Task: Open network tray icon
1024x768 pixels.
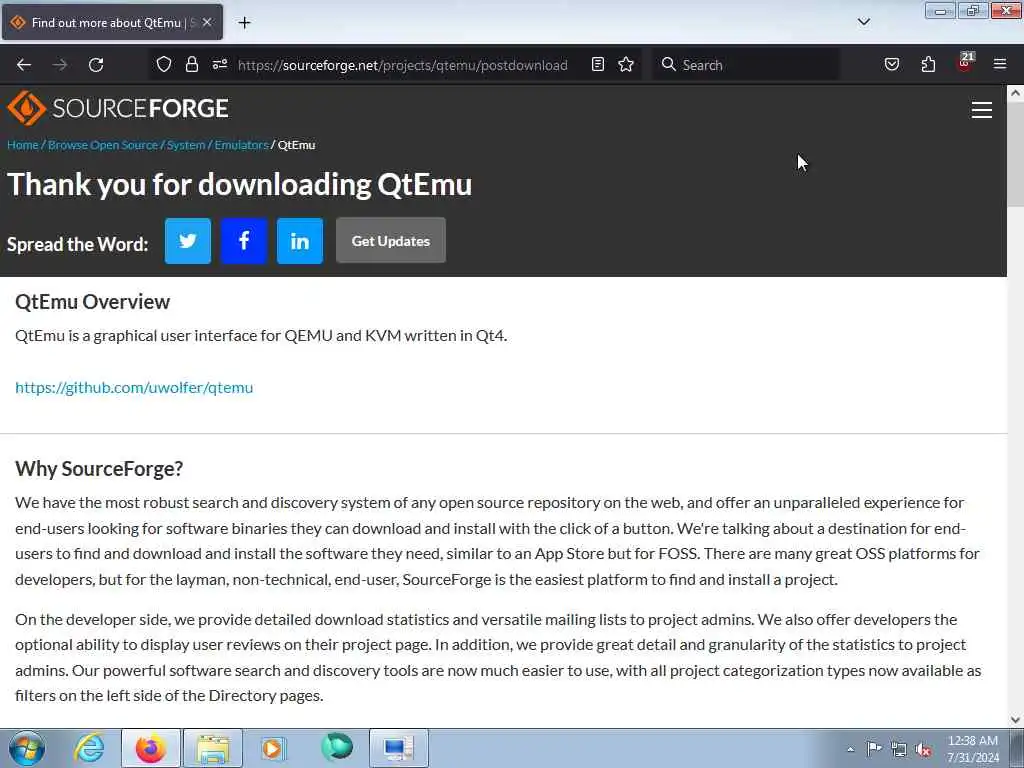Action: click(x=899, y=749)
